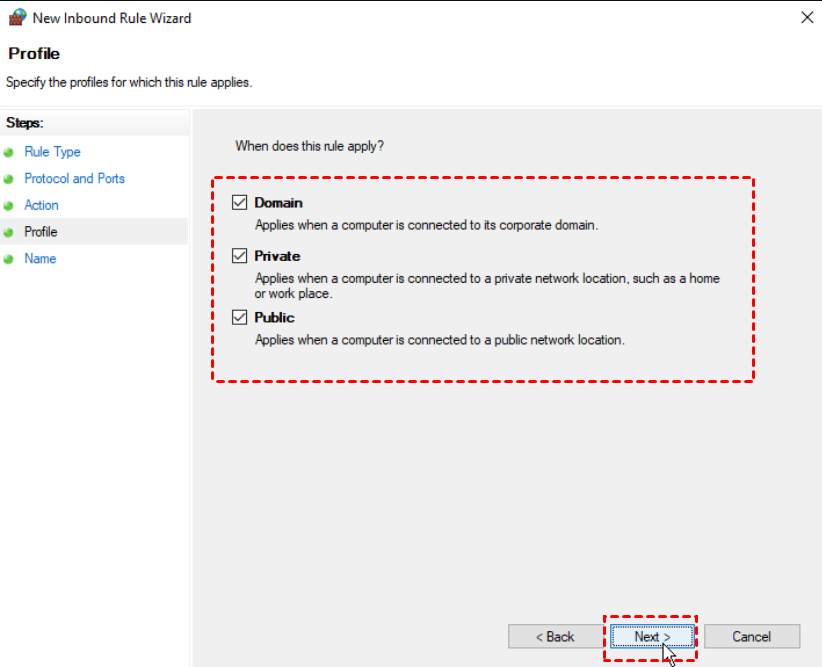
Task: Uncheck the Domain profile checkbox
Action: pyautogui.click(x=240, y=202)
